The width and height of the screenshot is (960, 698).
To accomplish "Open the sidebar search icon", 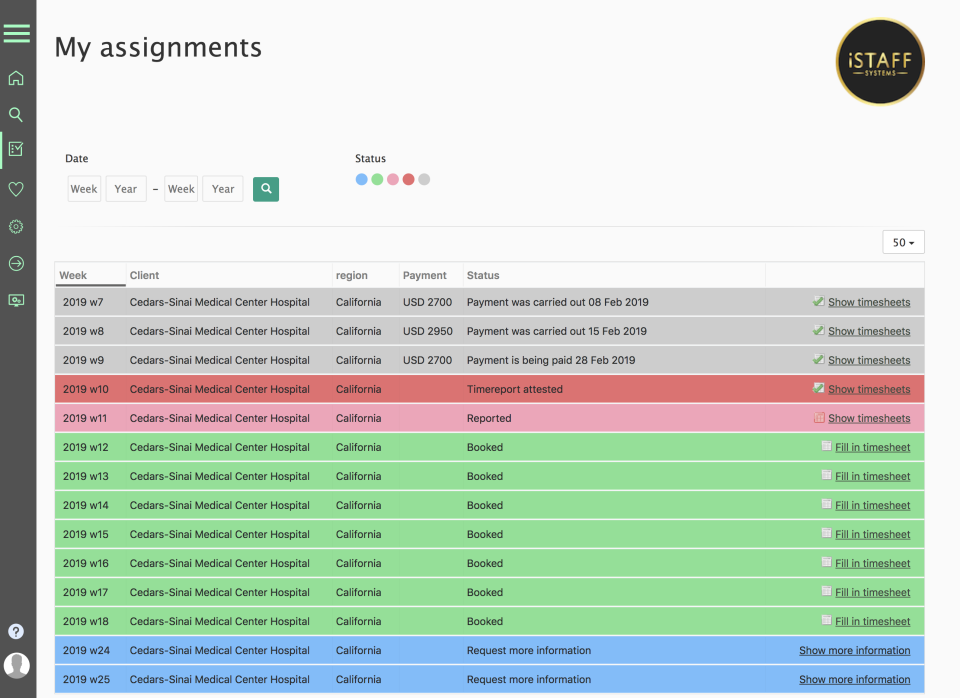I will (x=16, y=114).
